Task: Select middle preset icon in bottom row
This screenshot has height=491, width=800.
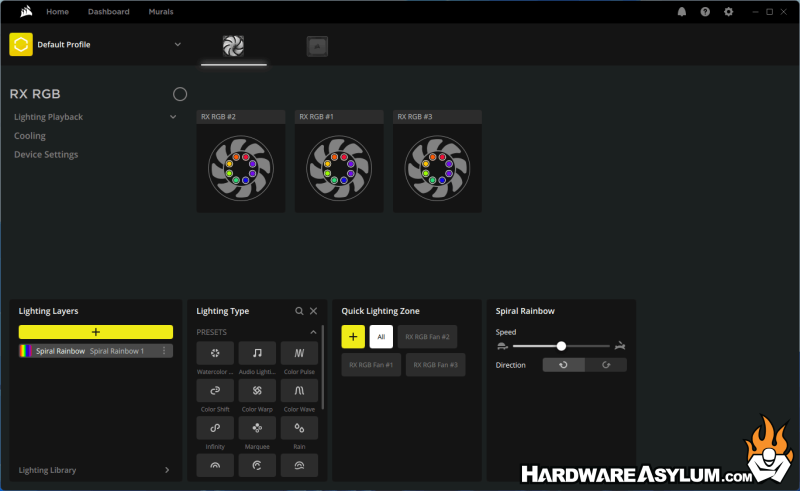Action: click(257, 465)
